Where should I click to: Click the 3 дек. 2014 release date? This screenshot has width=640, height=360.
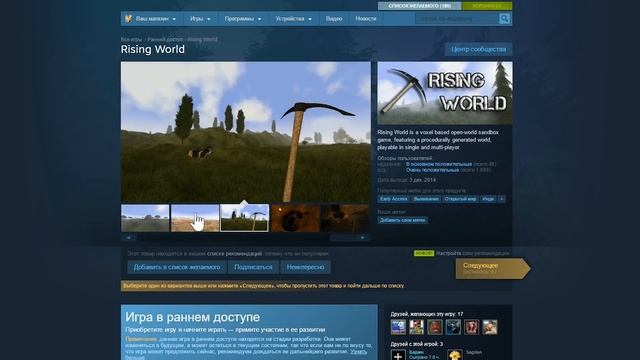pos(422,180)
